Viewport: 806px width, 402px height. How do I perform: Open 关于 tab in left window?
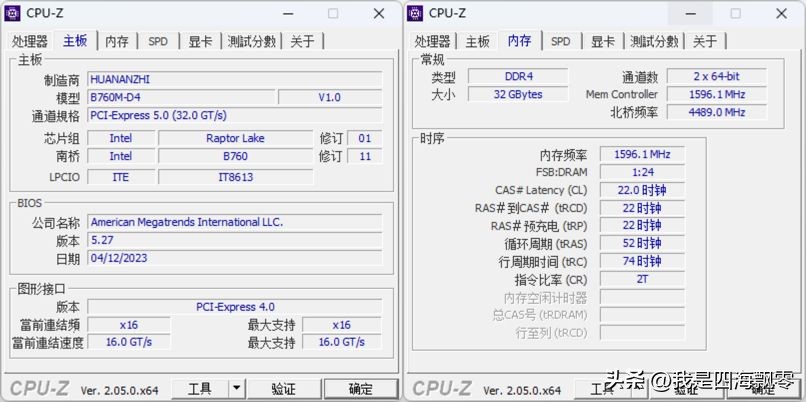302,41
